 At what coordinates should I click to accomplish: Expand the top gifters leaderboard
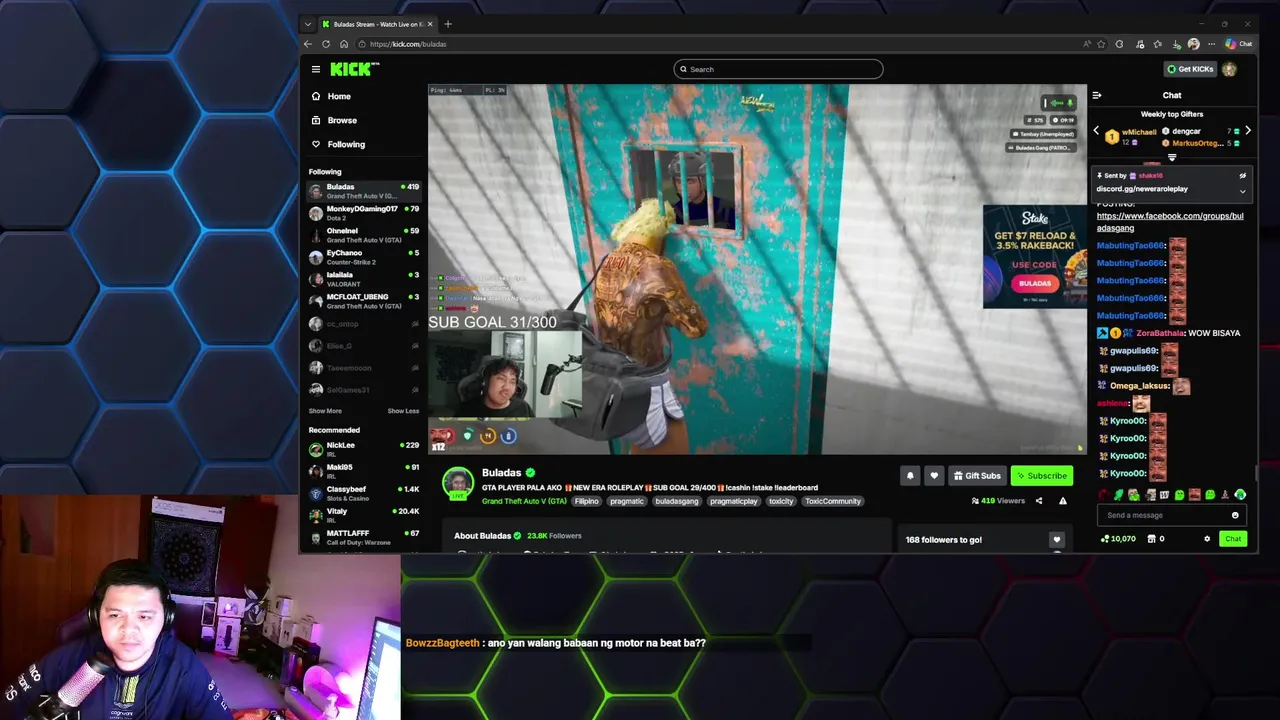[1172, 157]
